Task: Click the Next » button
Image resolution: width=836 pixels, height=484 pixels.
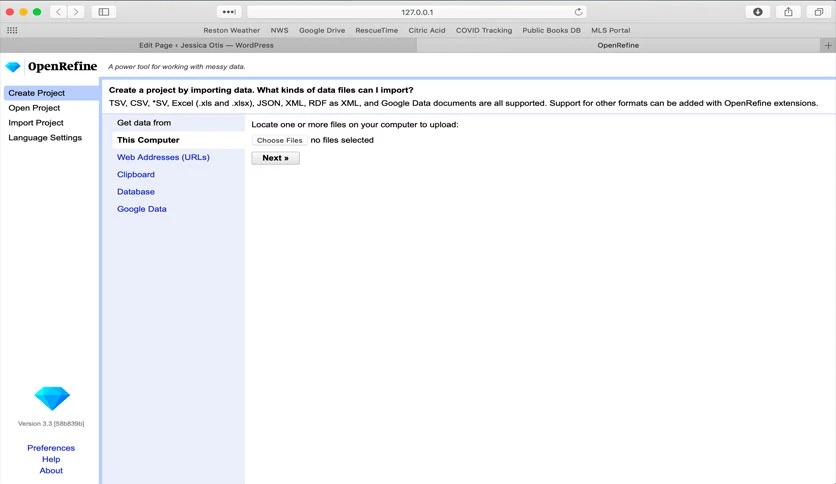Action: 276,158
